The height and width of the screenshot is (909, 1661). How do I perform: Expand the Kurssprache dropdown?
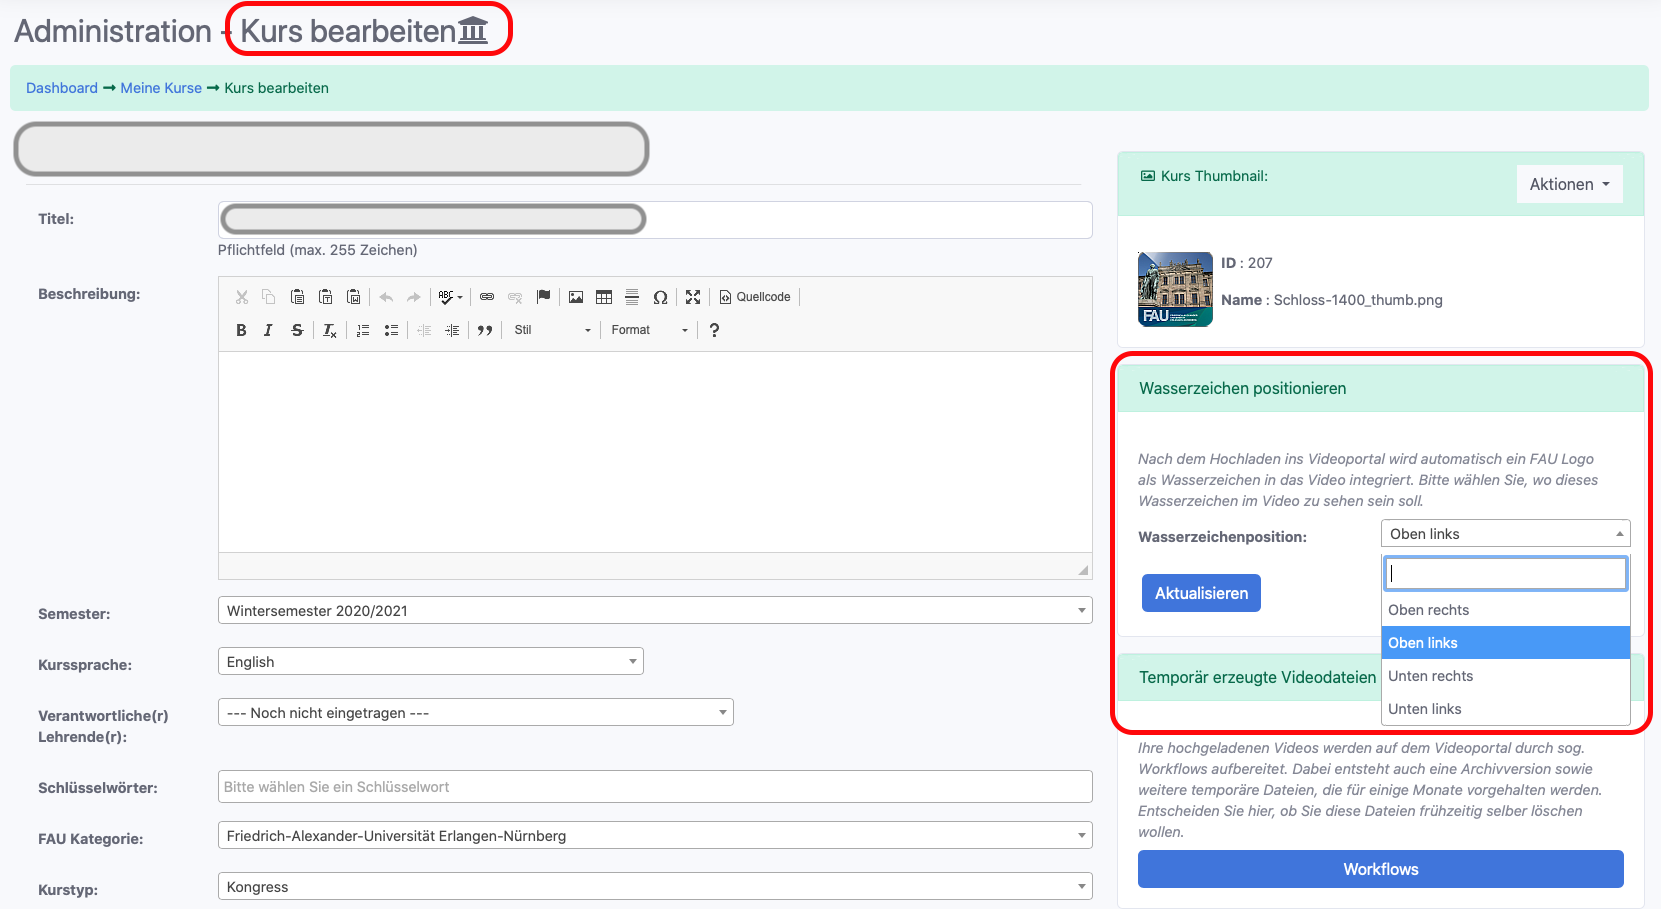point(430,662)
